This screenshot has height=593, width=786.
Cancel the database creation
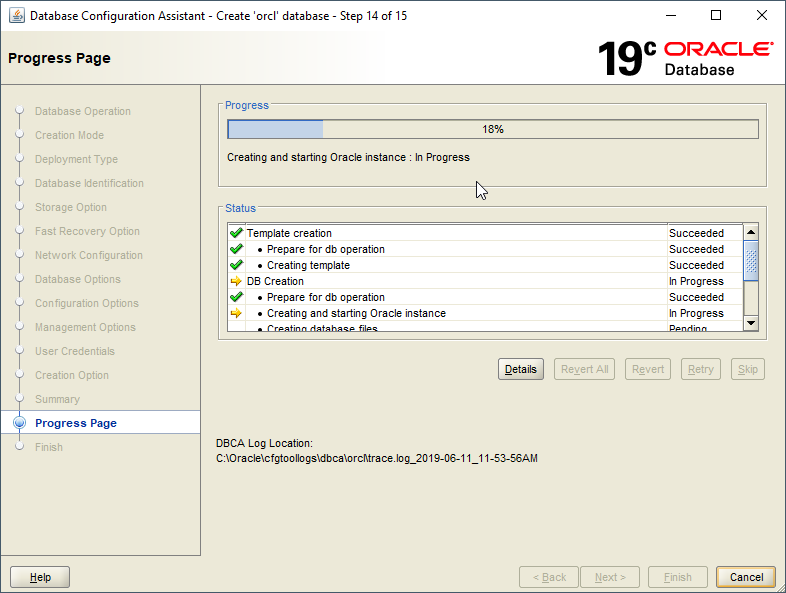[746, 577]
